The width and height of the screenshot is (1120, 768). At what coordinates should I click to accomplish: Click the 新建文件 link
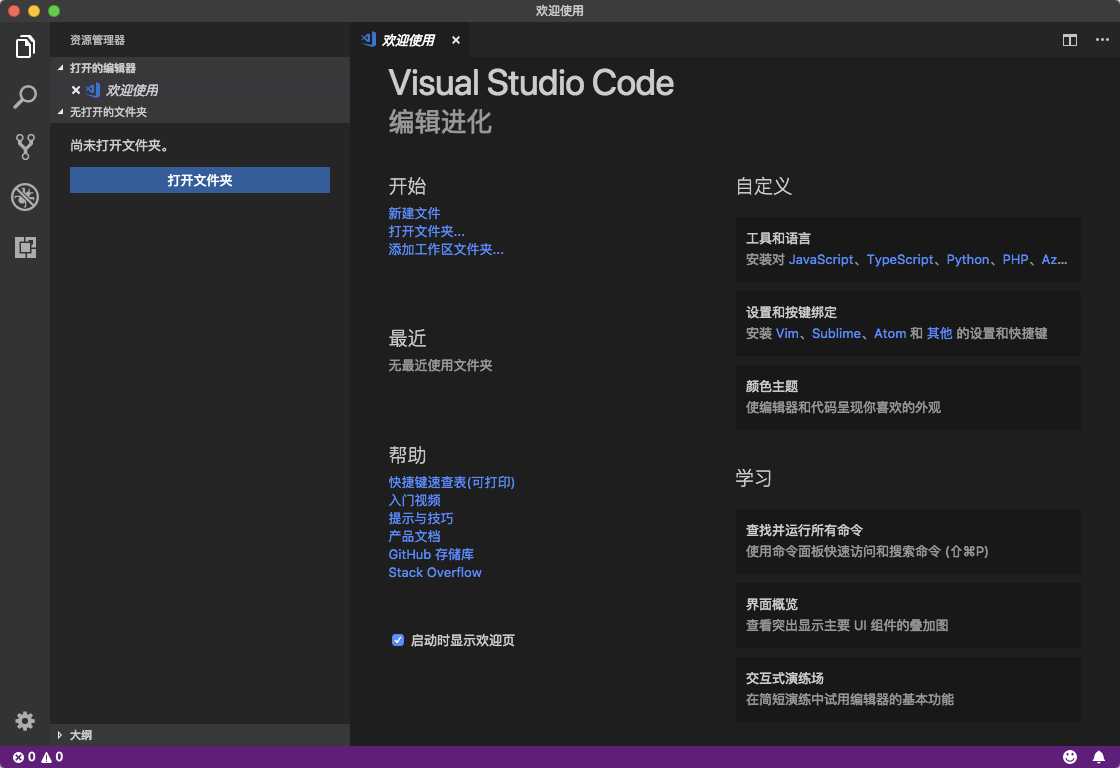(414, 214)
